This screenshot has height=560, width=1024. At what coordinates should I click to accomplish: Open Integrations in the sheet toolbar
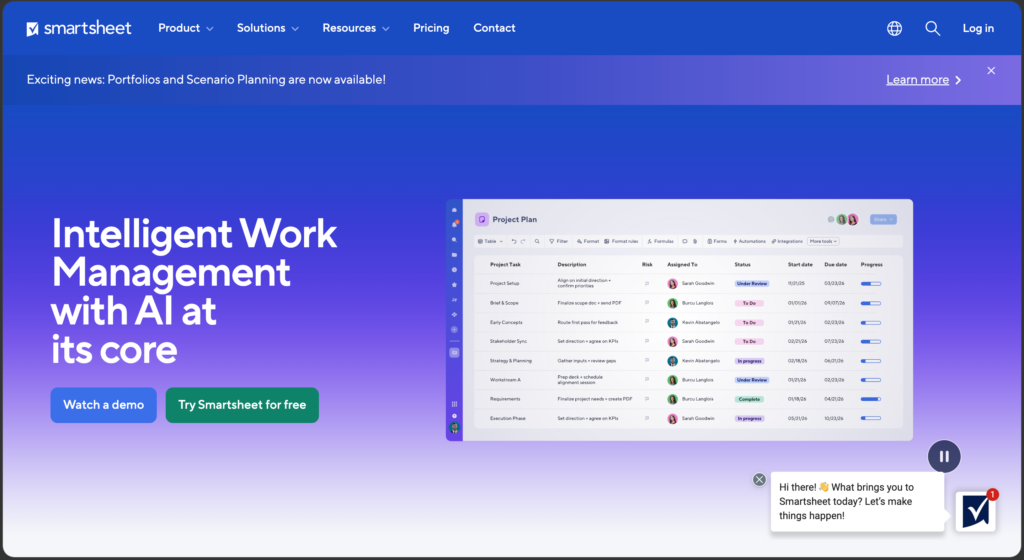click(x=787, y=241)
